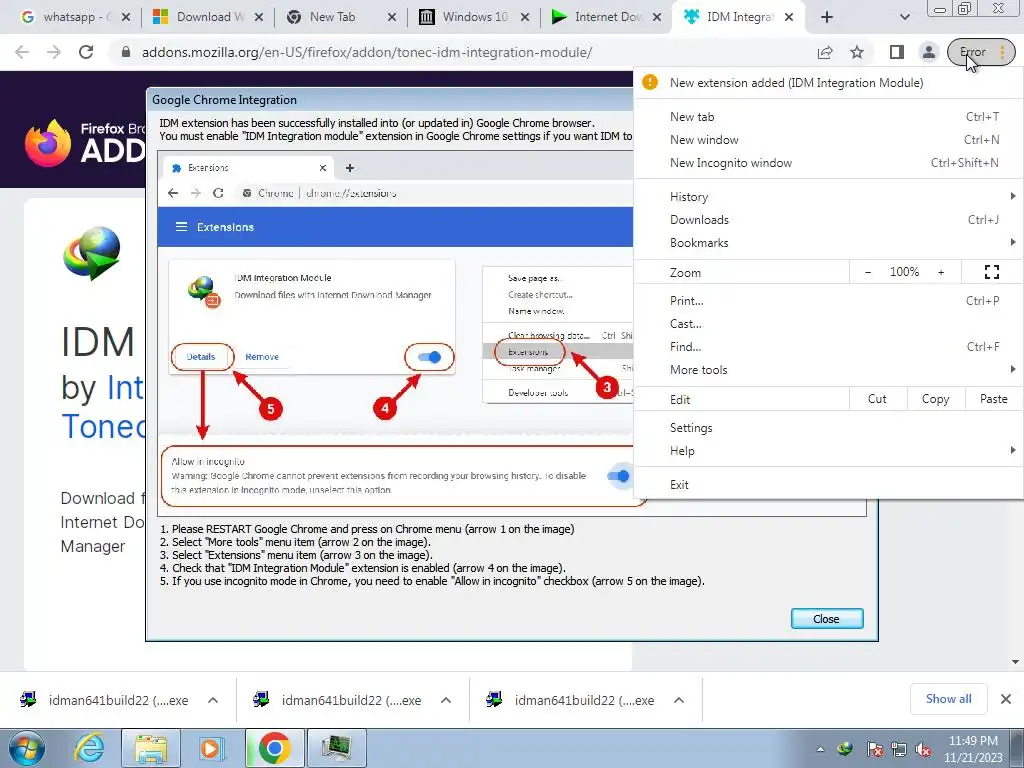Click the browser forward arrow

click(x=54, y=52)
